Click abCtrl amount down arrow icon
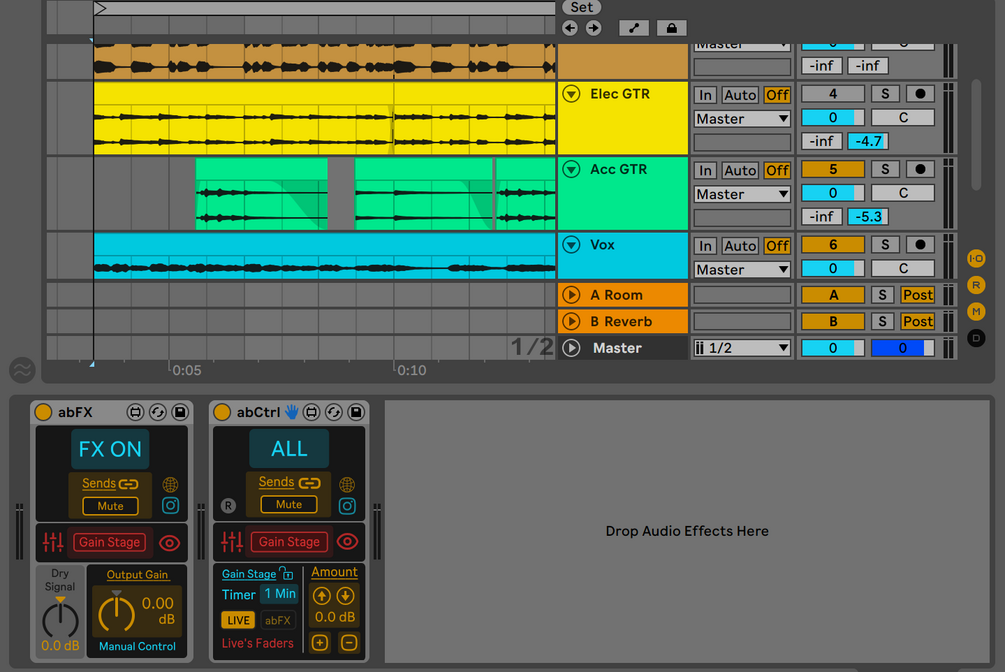 pos(345,596)
